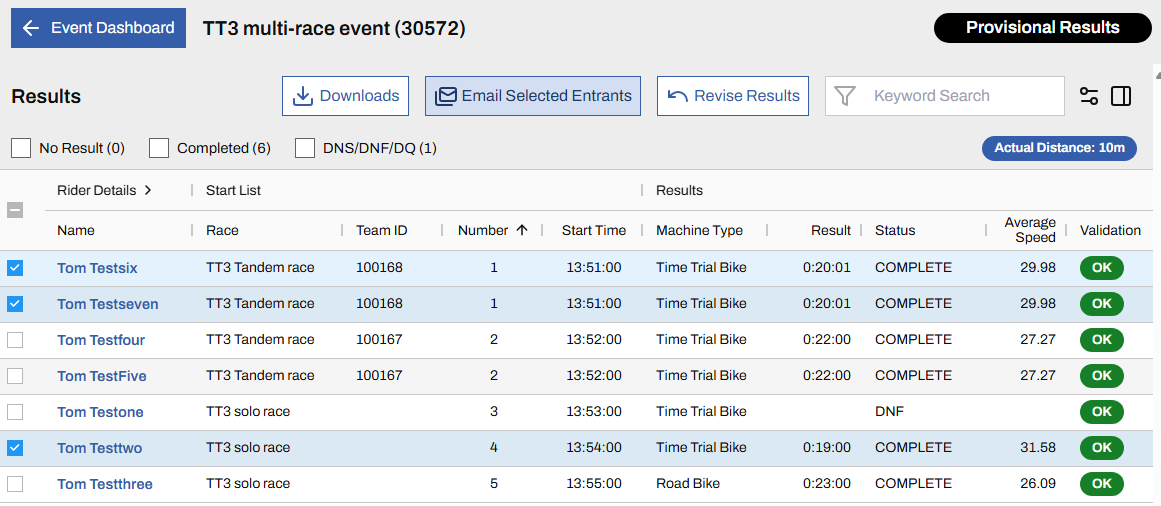Screen dimensions: 1161x506
Task: Click the back arrow on Event Dashboard
Action: [31, 28]
